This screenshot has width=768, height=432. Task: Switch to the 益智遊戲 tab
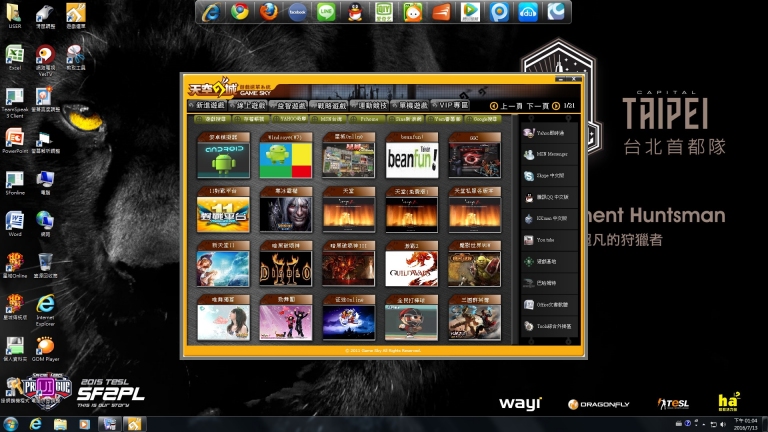(288, 105)
